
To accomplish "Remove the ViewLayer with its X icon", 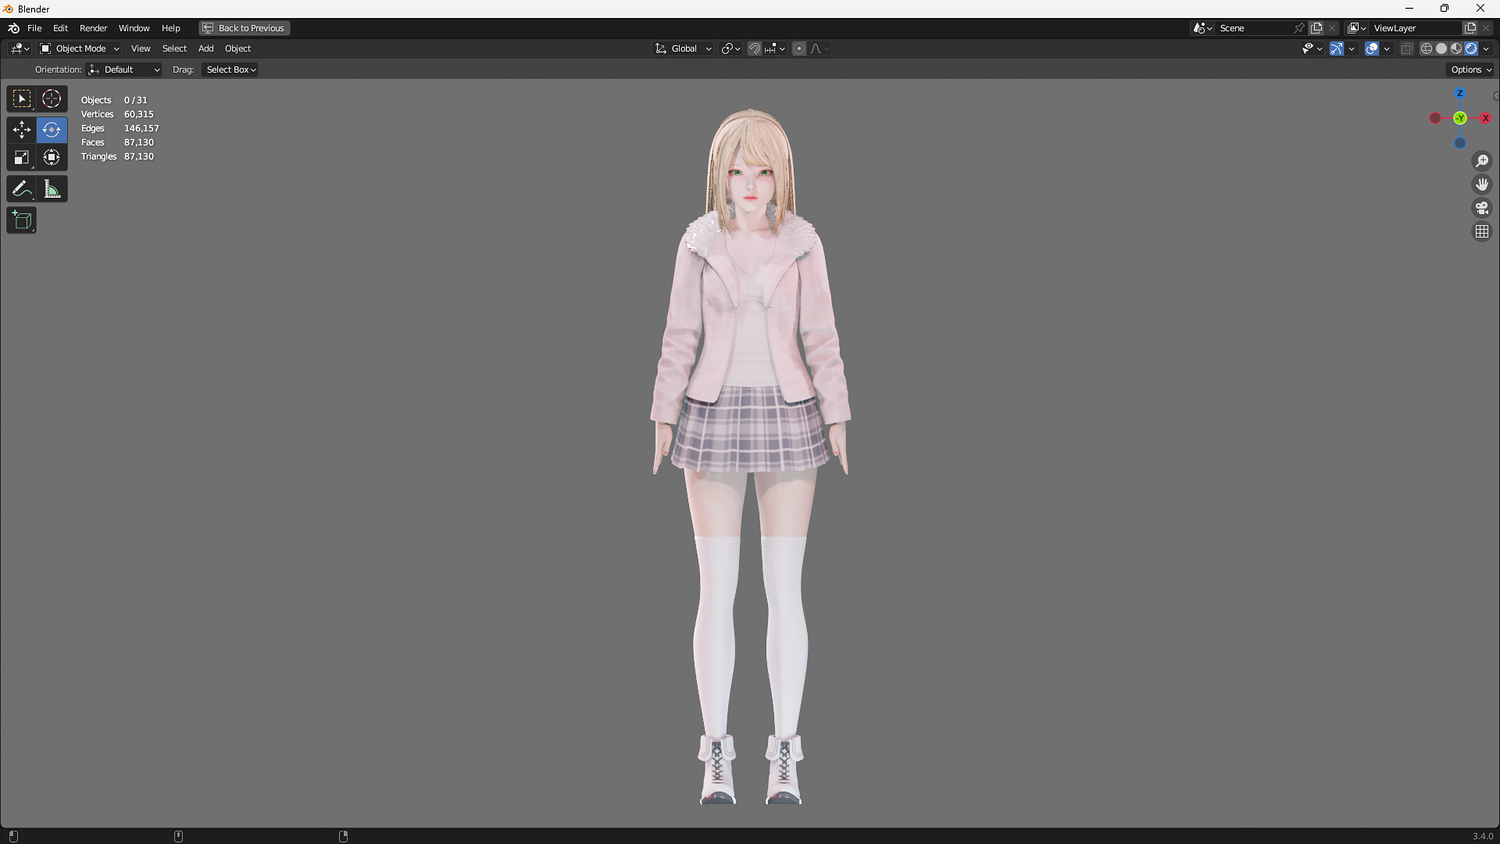I will coord(1486,28).
